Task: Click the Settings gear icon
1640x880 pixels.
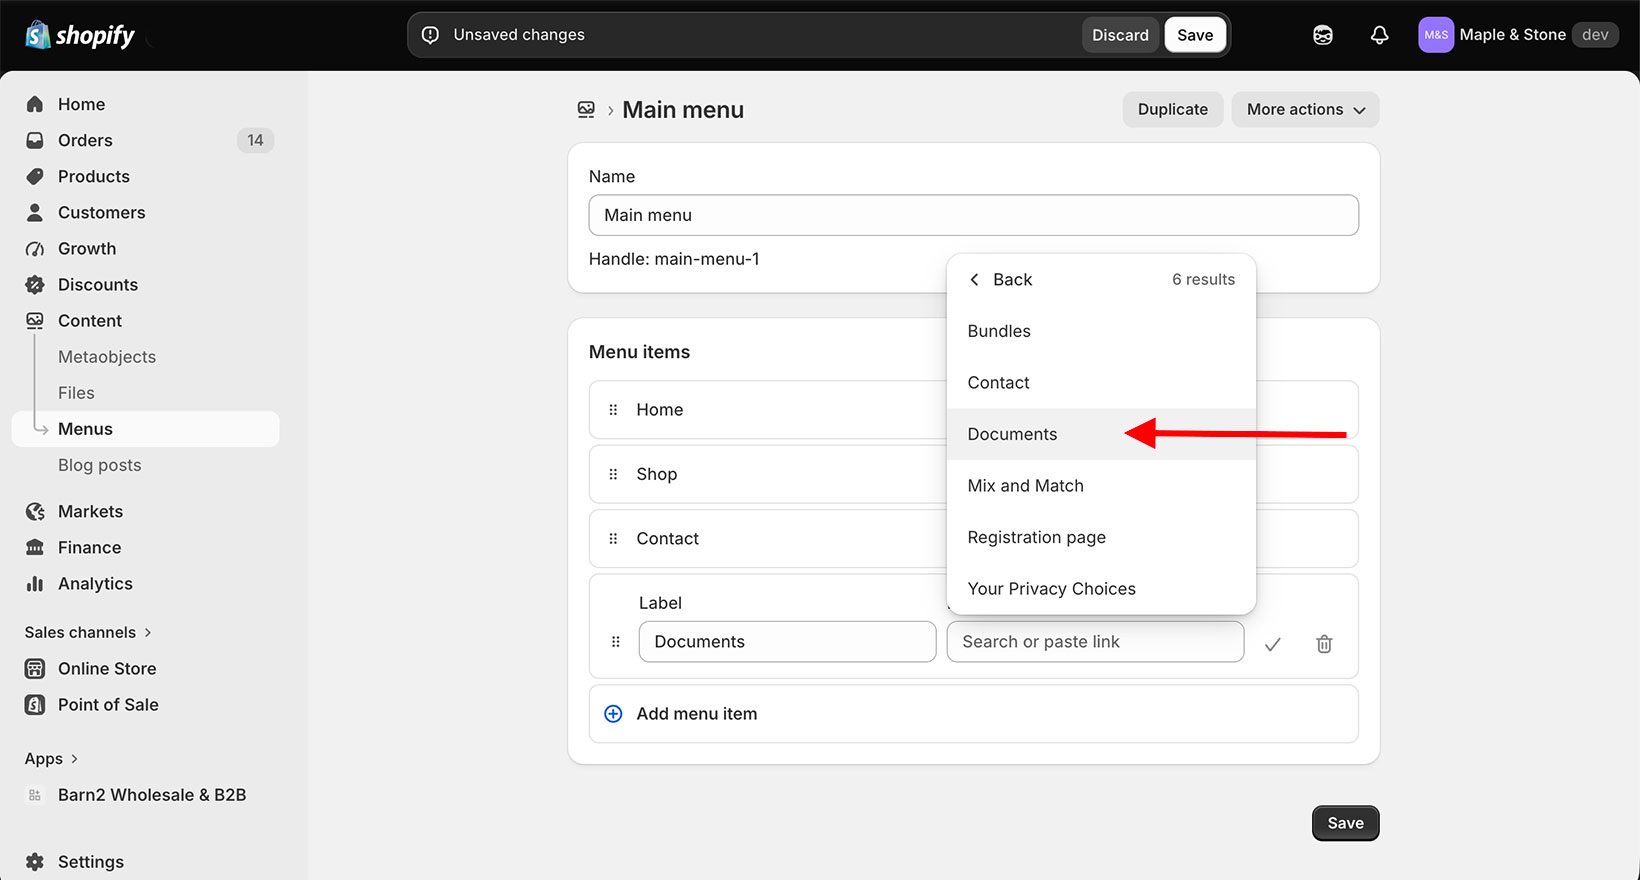Action: pos(35,861)
